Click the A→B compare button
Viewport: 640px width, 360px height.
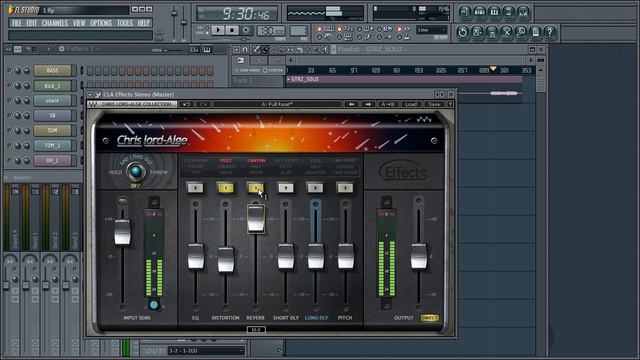(x=388, y=104)
